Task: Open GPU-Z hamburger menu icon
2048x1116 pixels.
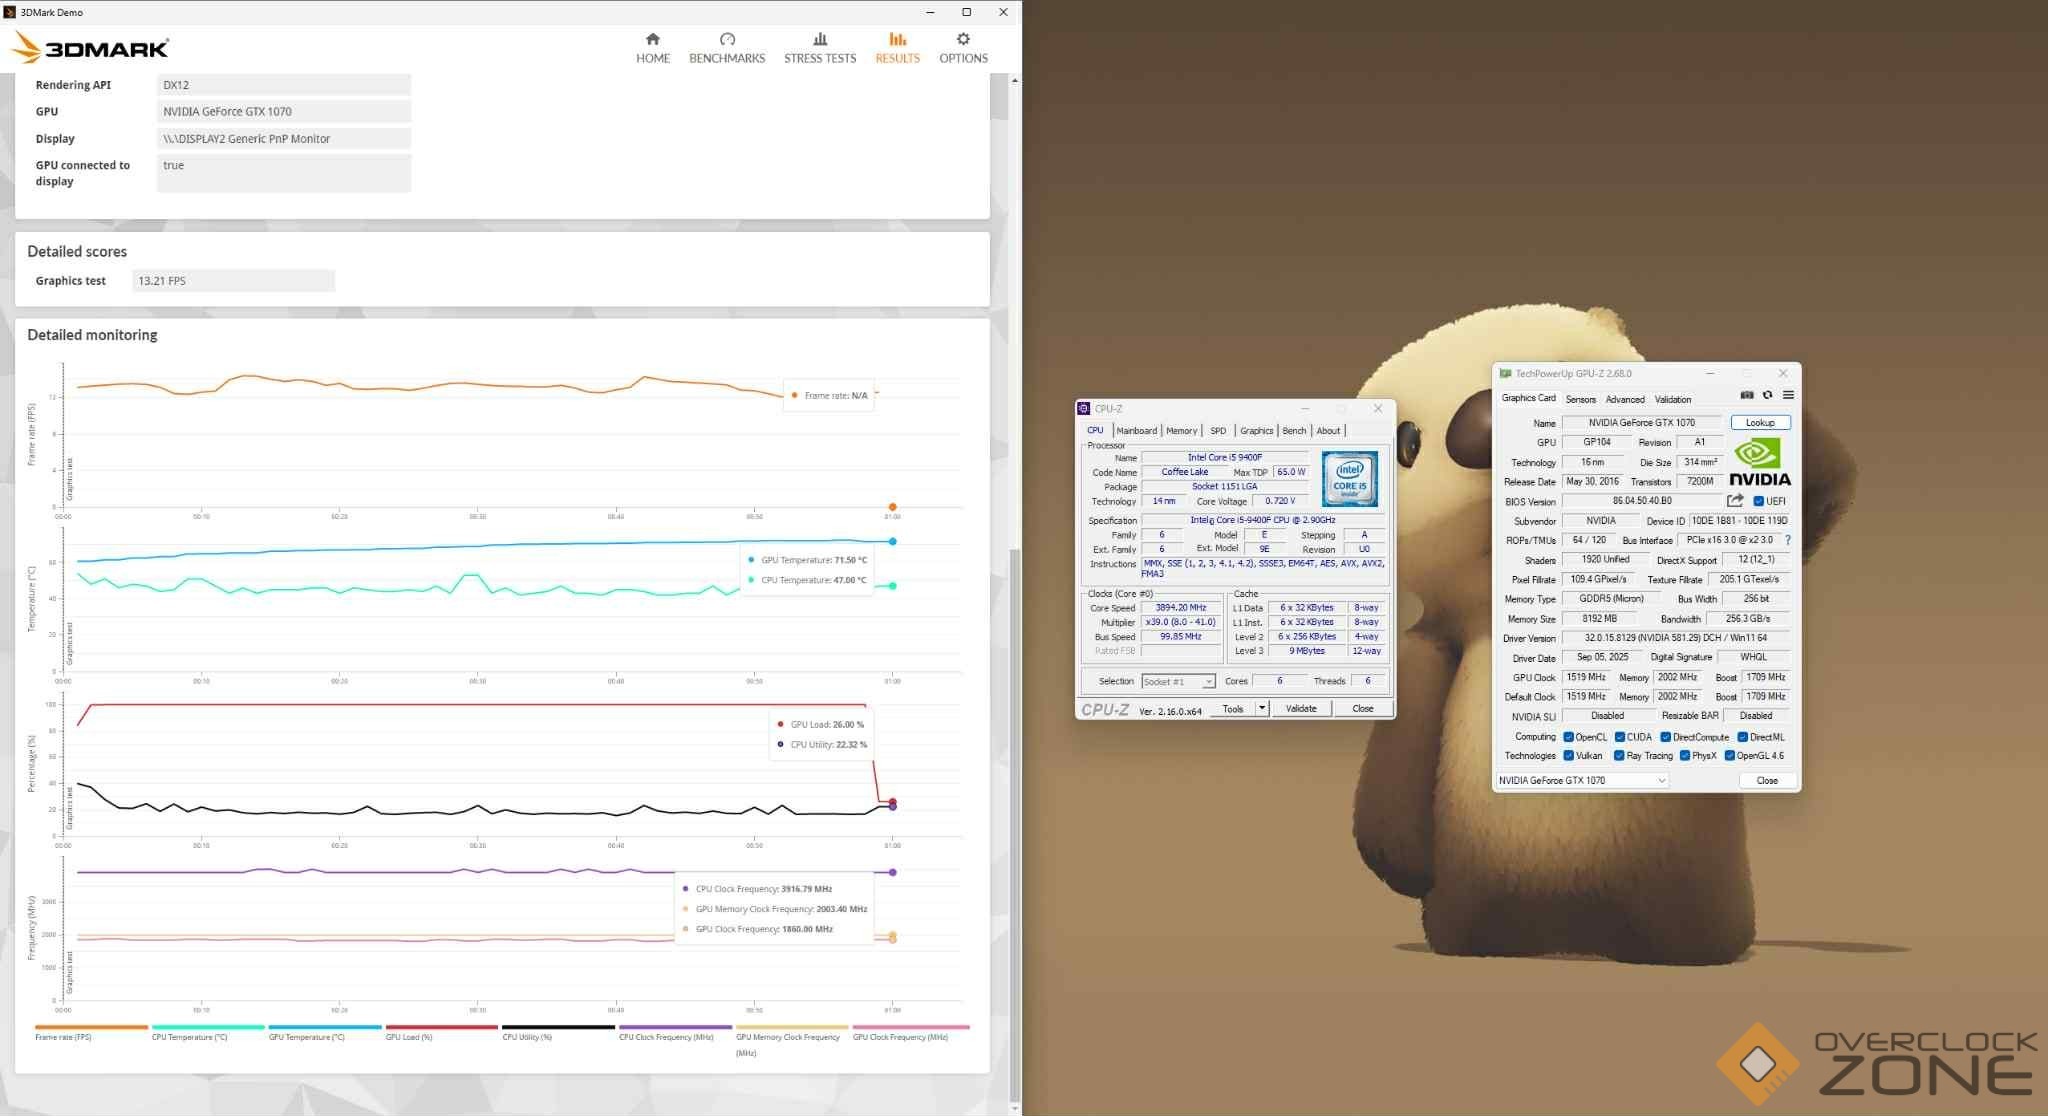Action: (x=1788, y=395)
